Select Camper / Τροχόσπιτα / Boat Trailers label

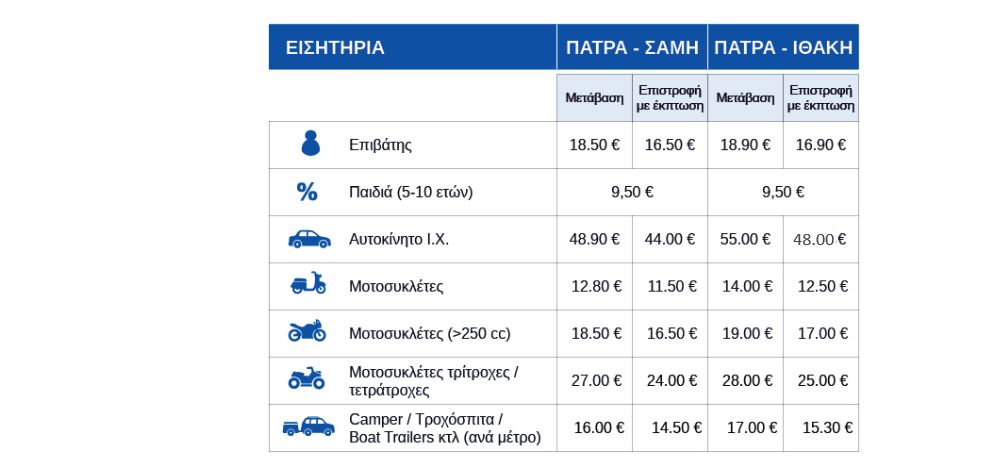[445, 428]
